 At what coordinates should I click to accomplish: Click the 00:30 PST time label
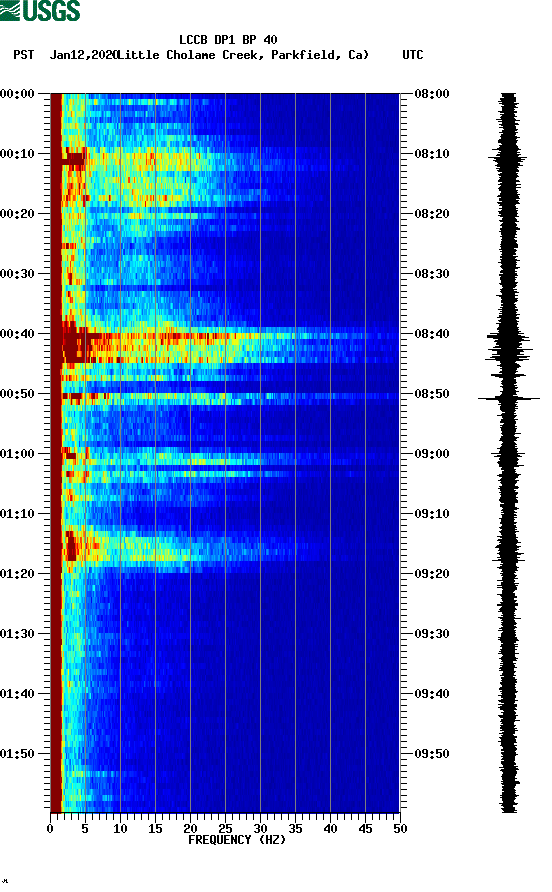pyautogui.click(x=18, y=274)
